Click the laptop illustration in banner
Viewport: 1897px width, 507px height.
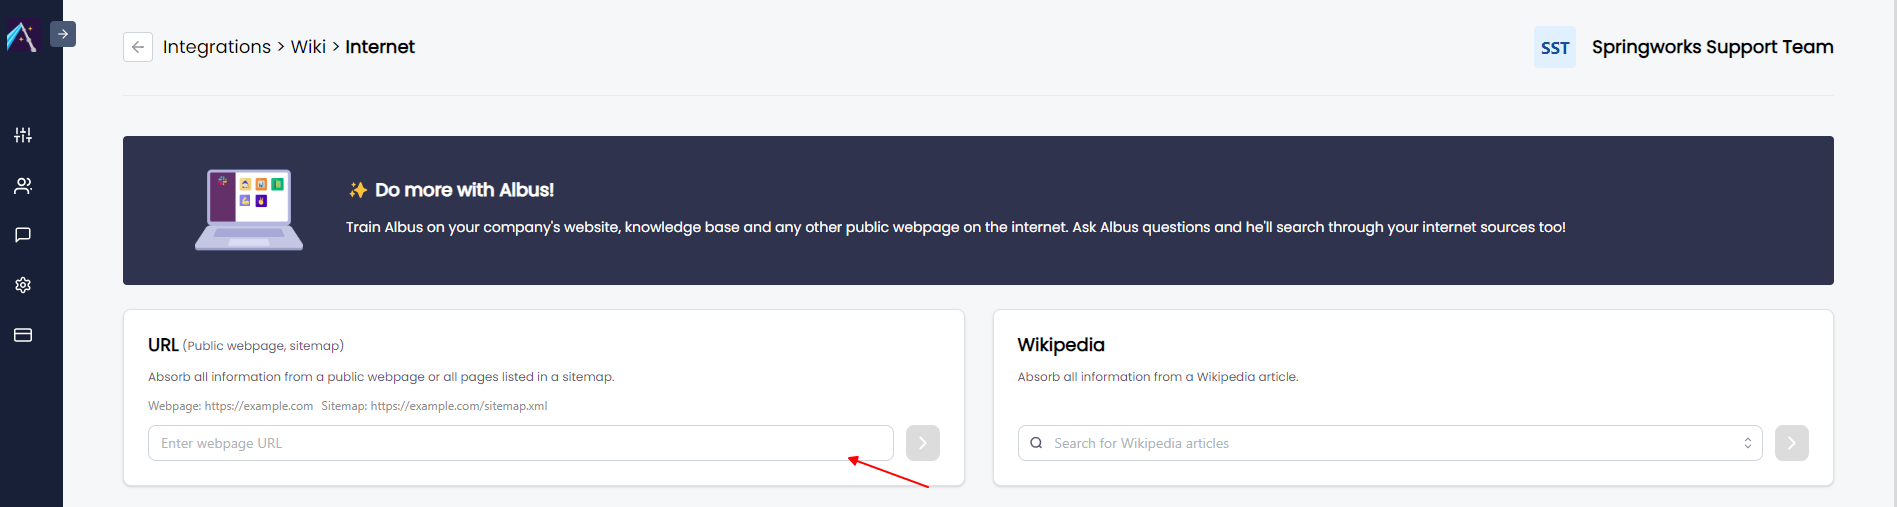(249, 210)
